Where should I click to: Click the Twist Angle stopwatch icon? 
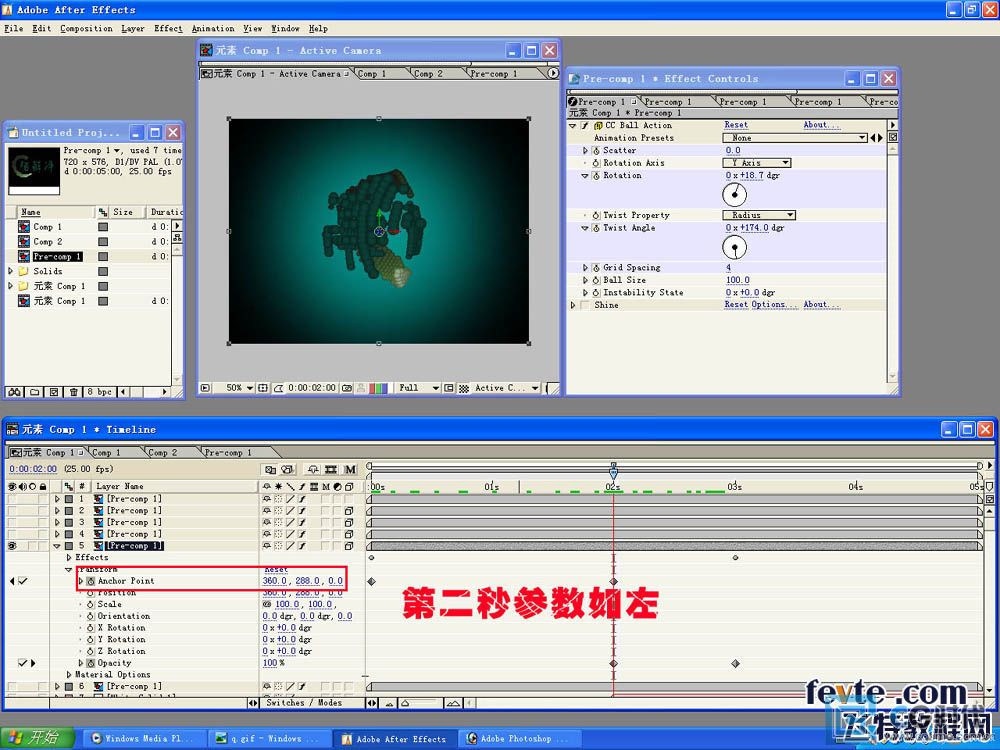[596, 228]
